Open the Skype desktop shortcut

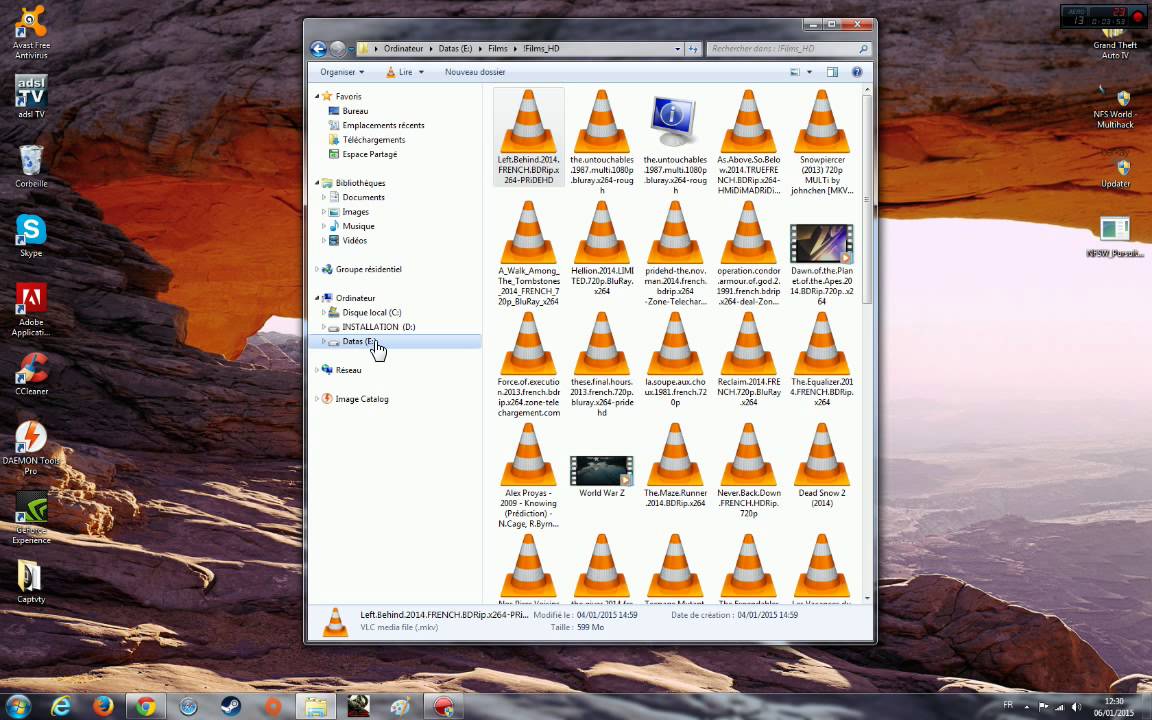[x=31, y=236]
